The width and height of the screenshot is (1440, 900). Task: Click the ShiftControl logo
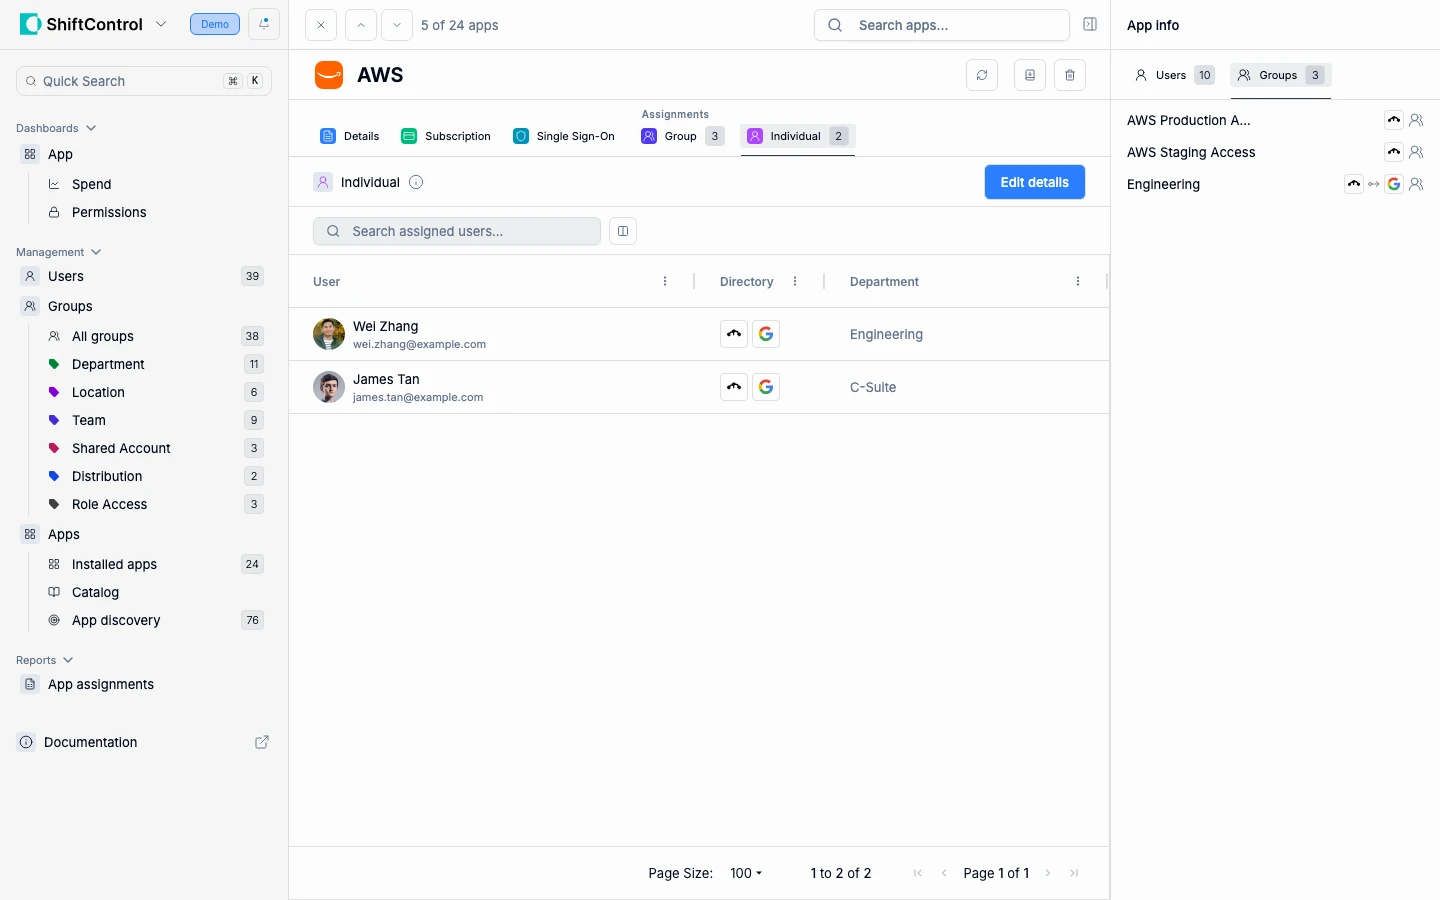(29, 23)
